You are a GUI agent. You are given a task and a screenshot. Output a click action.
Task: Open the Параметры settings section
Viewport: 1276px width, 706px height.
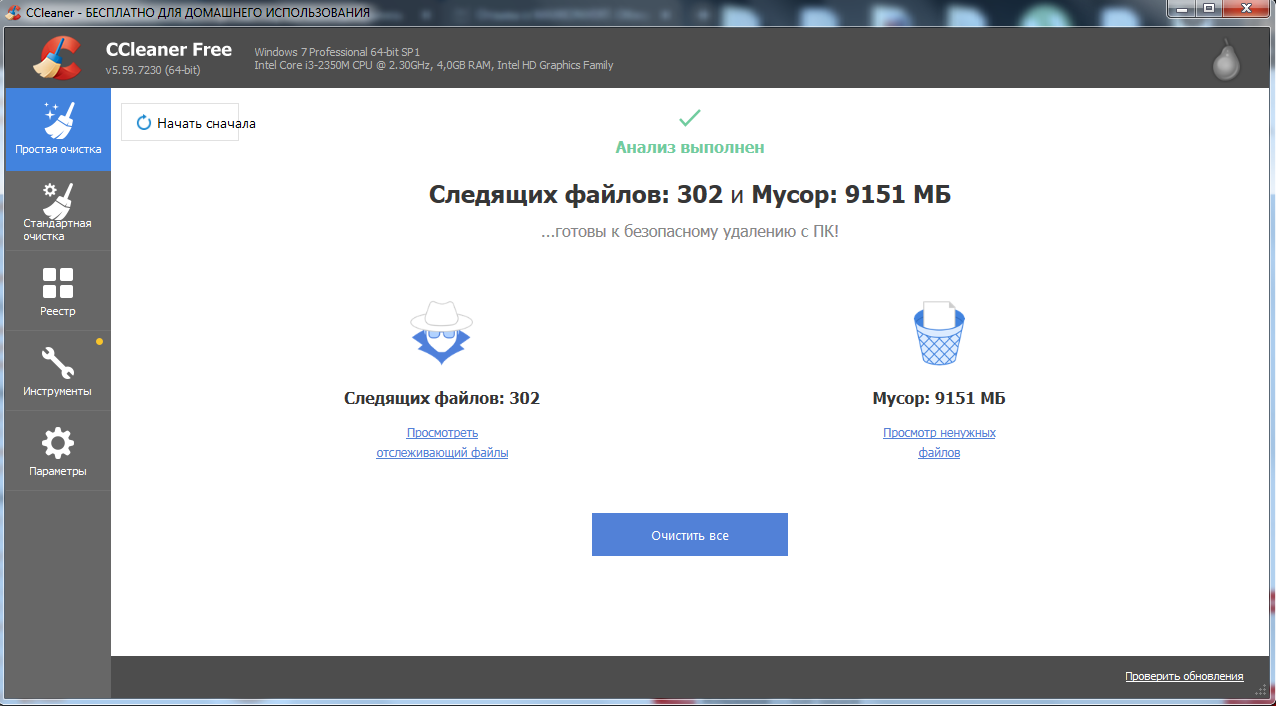pos(58,451)
